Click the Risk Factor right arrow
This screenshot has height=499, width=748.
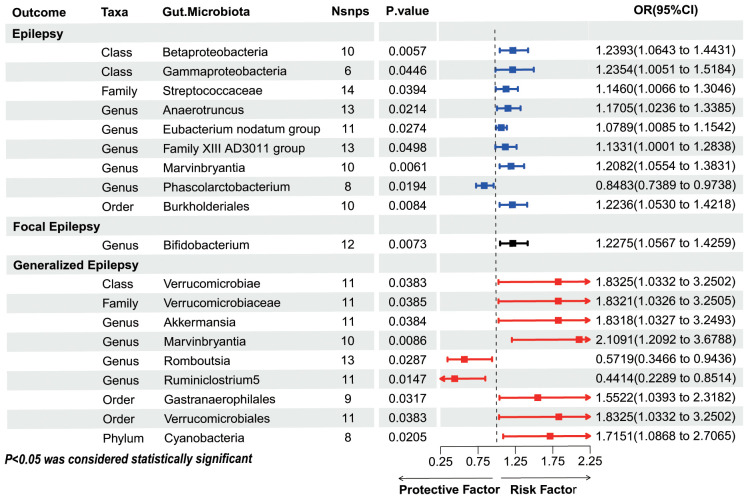coord(546,478)
